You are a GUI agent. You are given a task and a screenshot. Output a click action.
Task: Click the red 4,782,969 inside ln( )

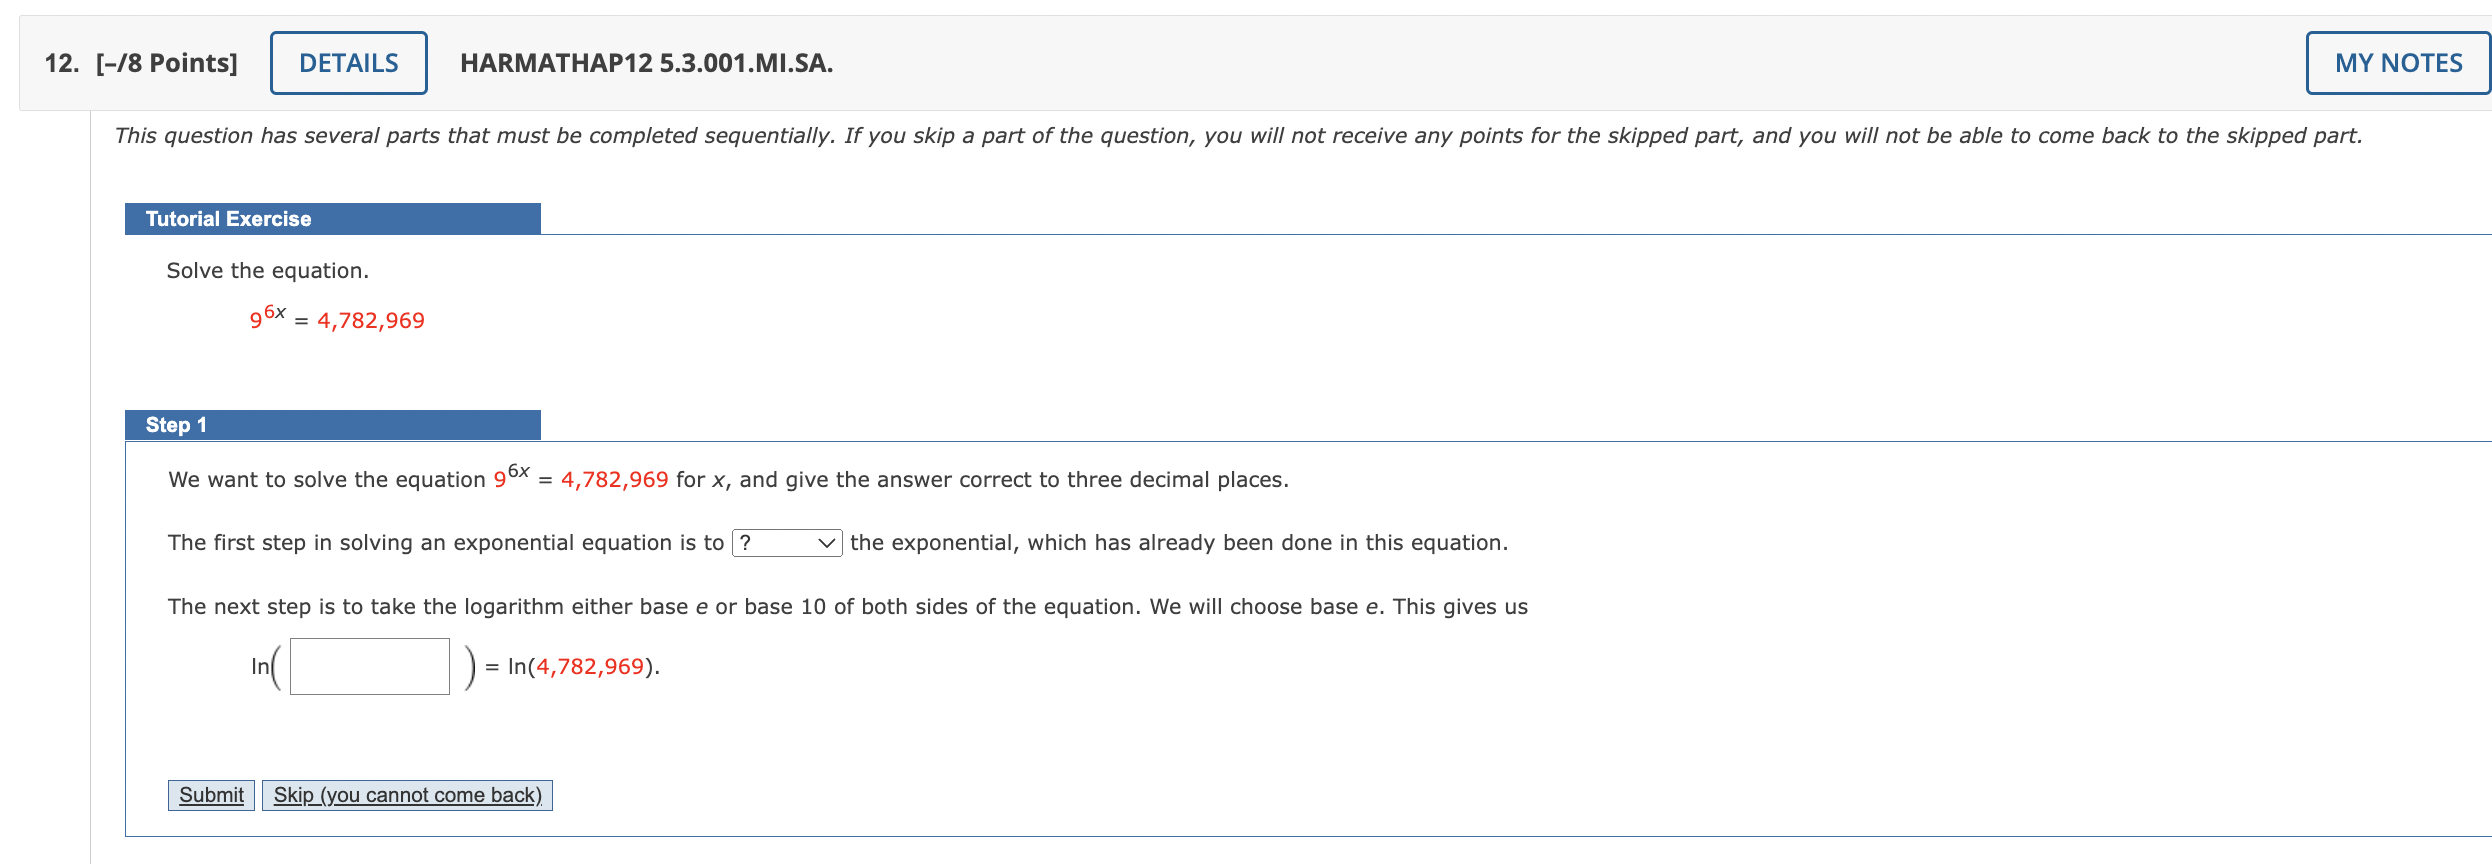pyautogui.click(x=590, y=665)
